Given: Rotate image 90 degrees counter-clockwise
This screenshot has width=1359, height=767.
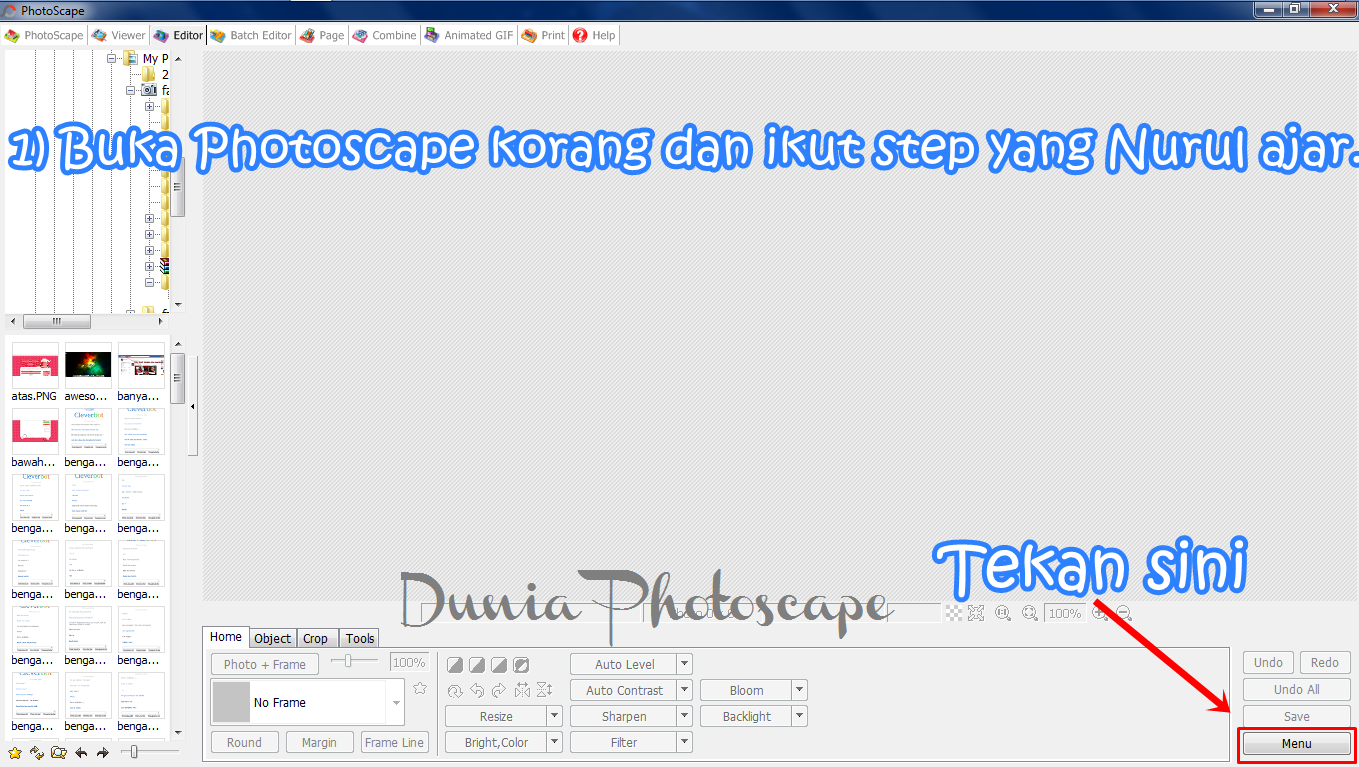Looking at the screenshot, I should 477,690.
